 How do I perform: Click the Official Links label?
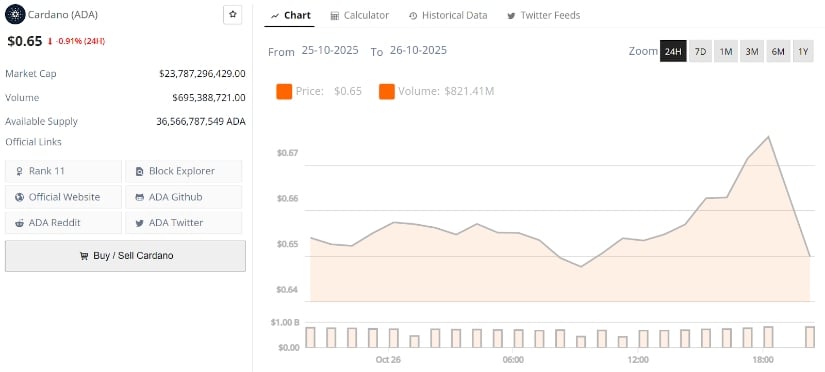[33, 142]
